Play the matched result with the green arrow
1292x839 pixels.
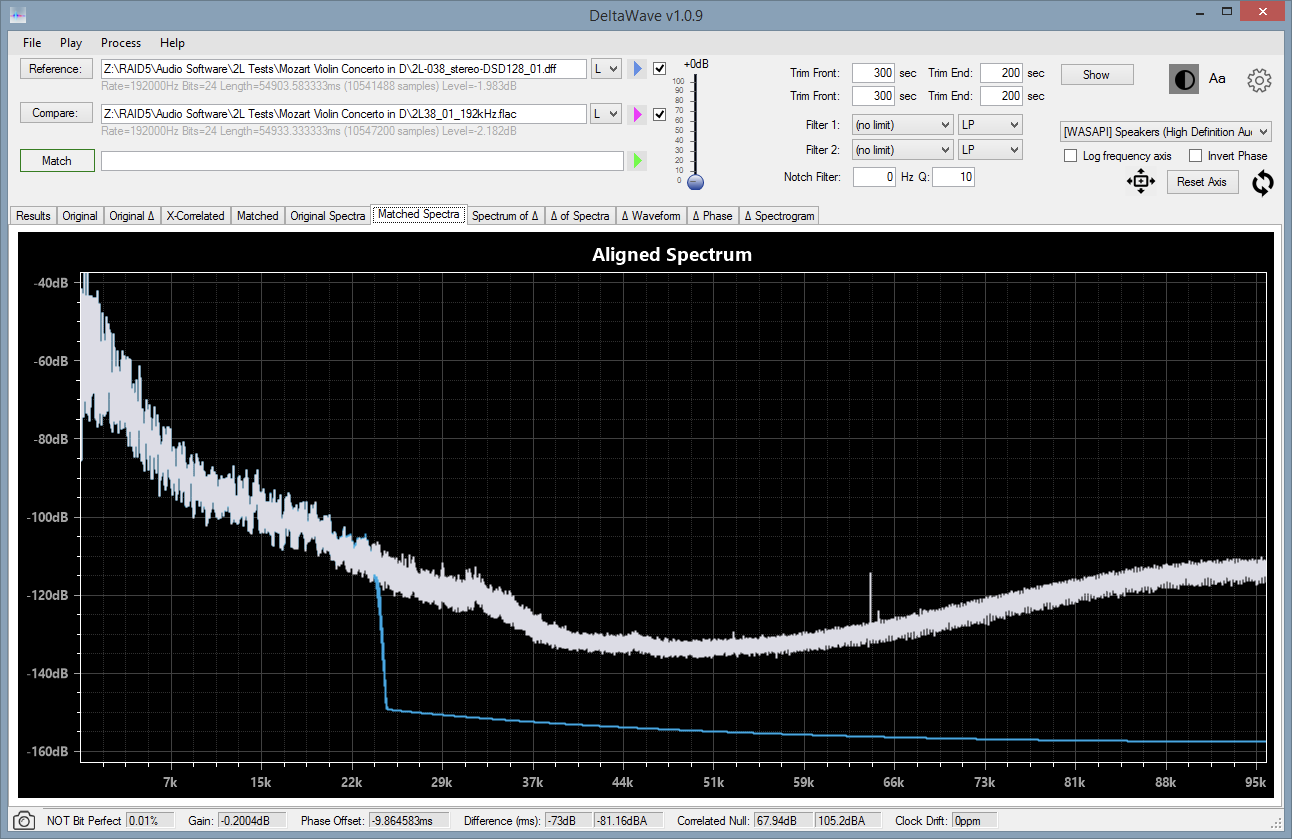pos(637,161)
